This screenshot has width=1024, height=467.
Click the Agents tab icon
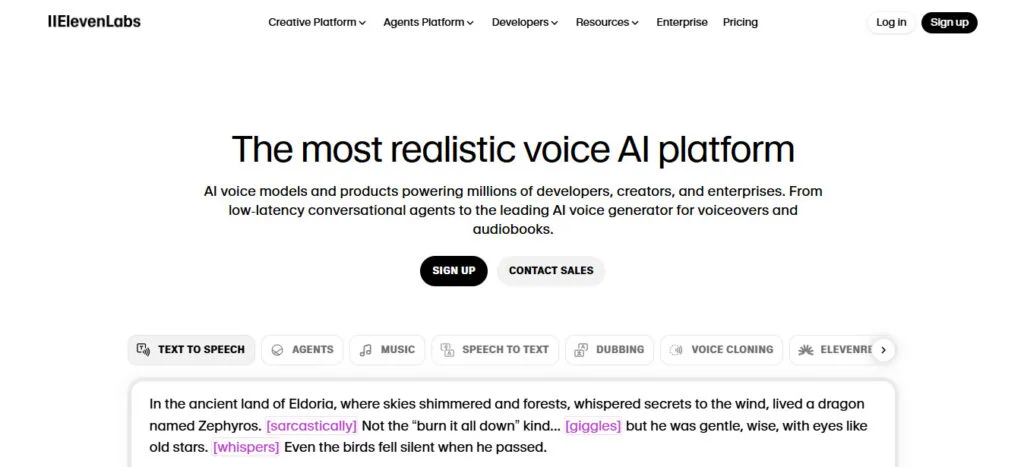coord(277,350)
